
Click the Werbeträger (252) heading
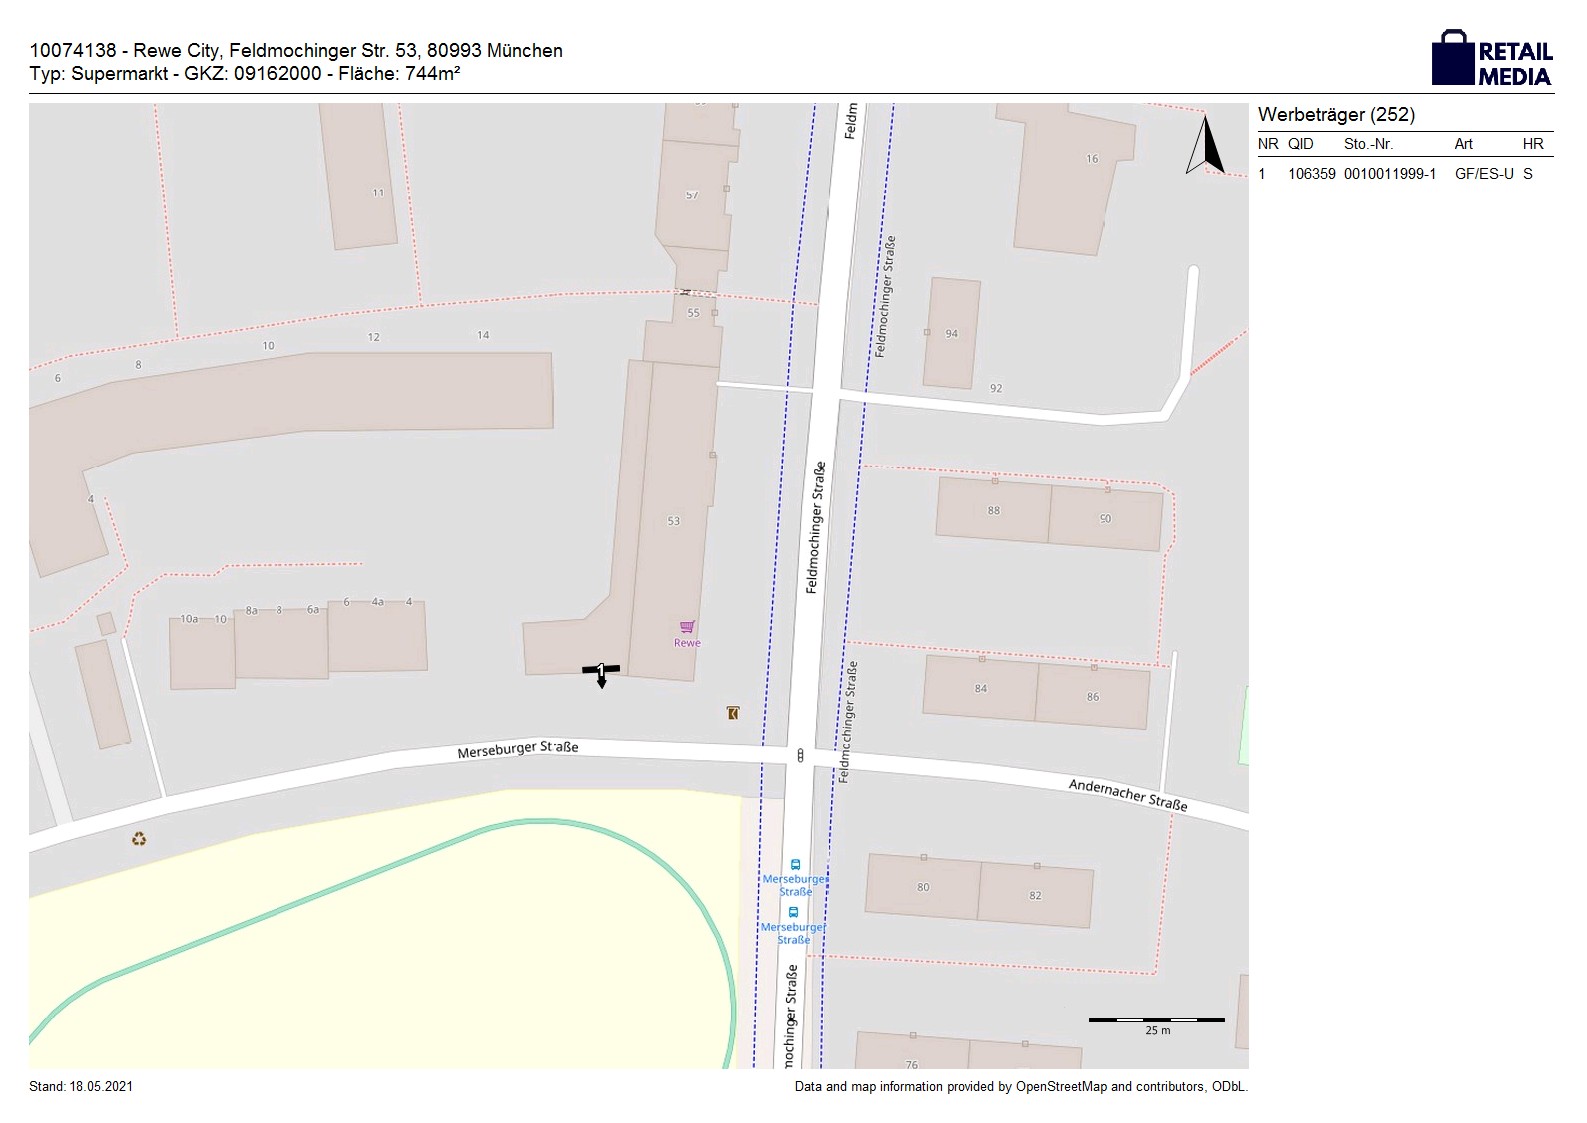1336,115
